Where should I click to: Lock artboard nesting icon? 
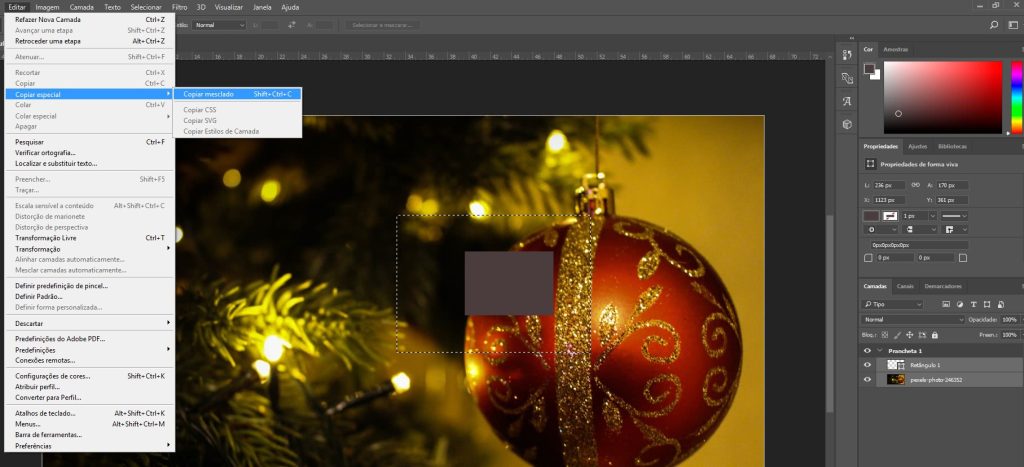(x=922, y=335)
